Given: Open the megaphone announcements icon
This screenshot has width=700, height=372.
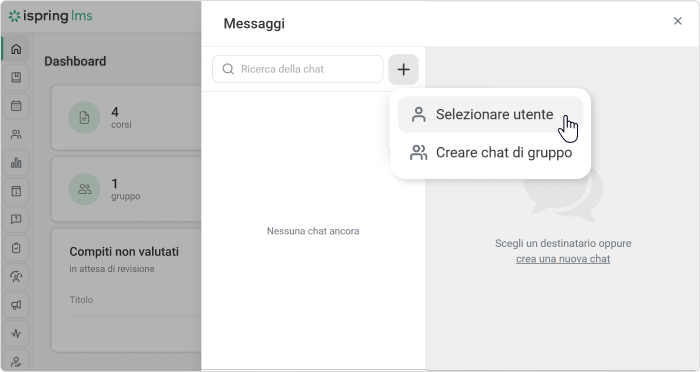Looking at the screenshot, I should coord(16,305).
